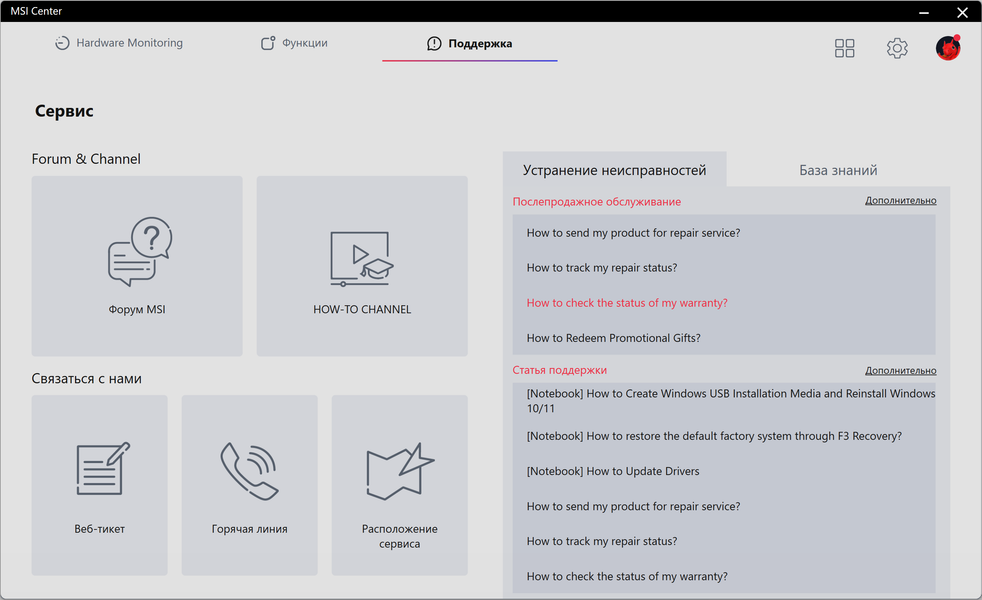Click the Hardware Monitoring gauge icon
This screenshot has width=982, height=600.
[x=62, y=43]
